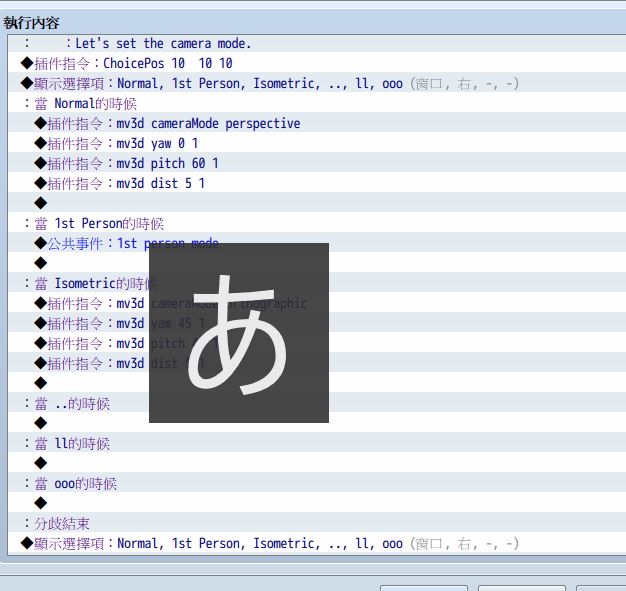Select the mv3d cameraMode orthographic command row
The width and height of the screenshot is (626, 591).
(317, 303)
